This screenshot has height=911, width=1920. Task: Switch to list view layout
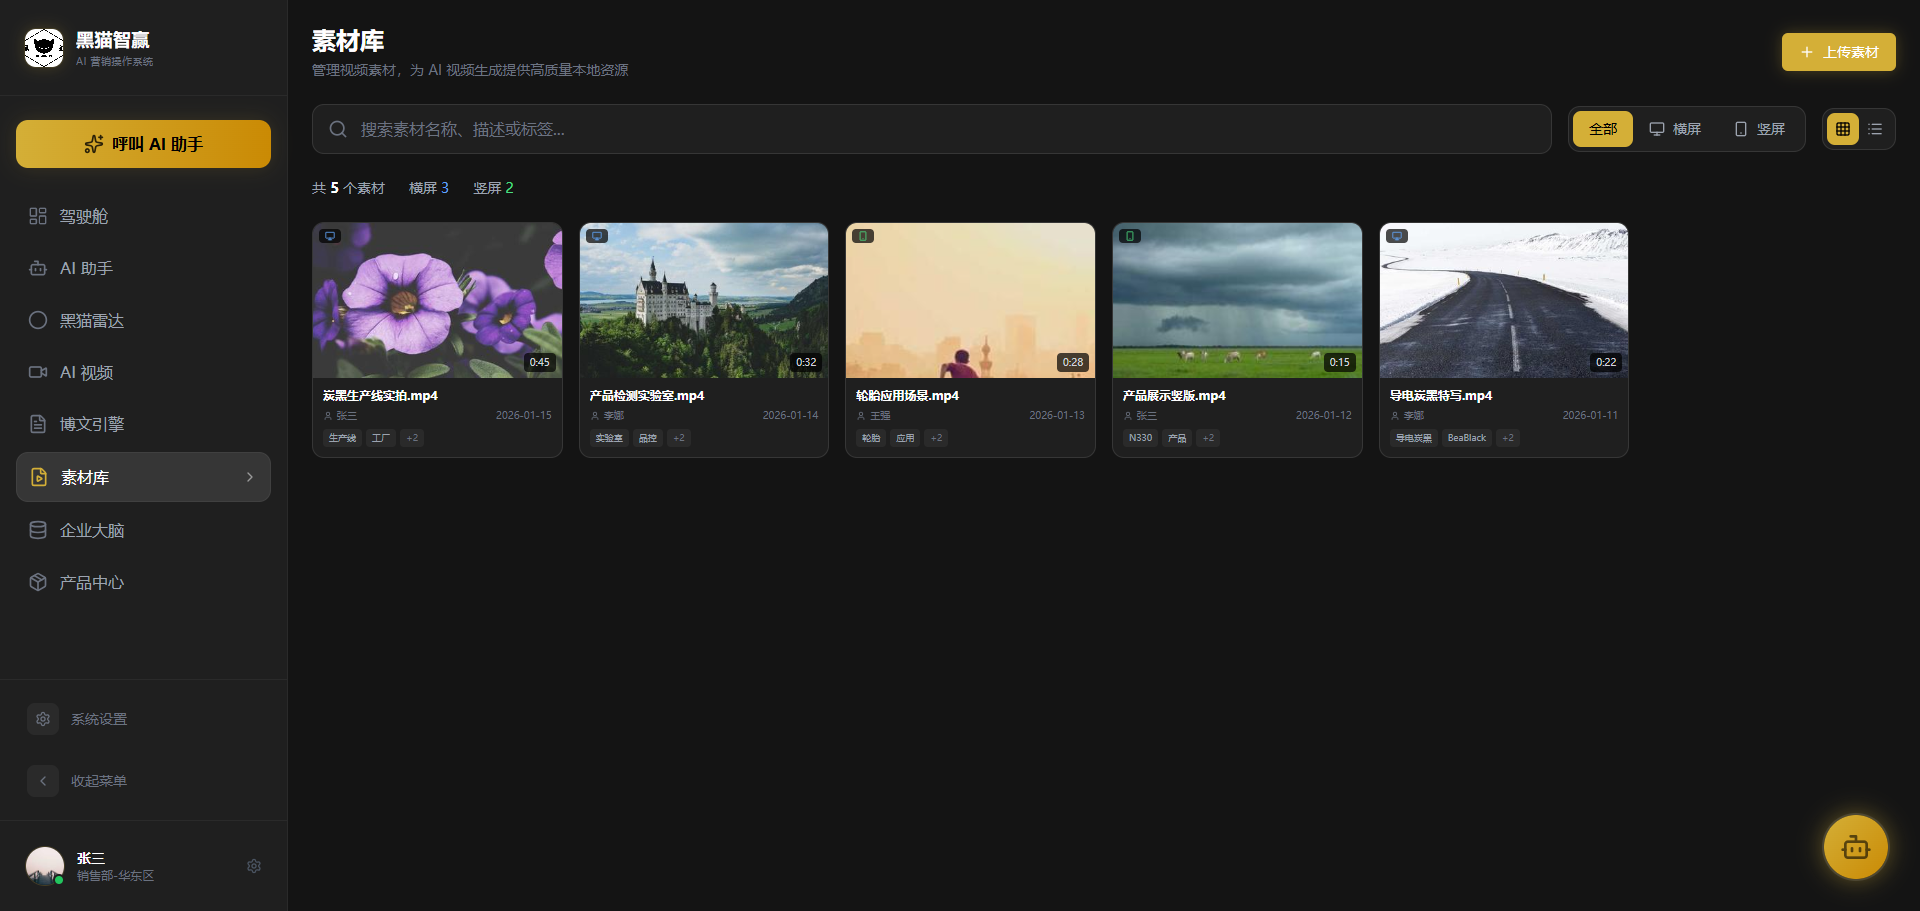click(x=1875, y=129)
